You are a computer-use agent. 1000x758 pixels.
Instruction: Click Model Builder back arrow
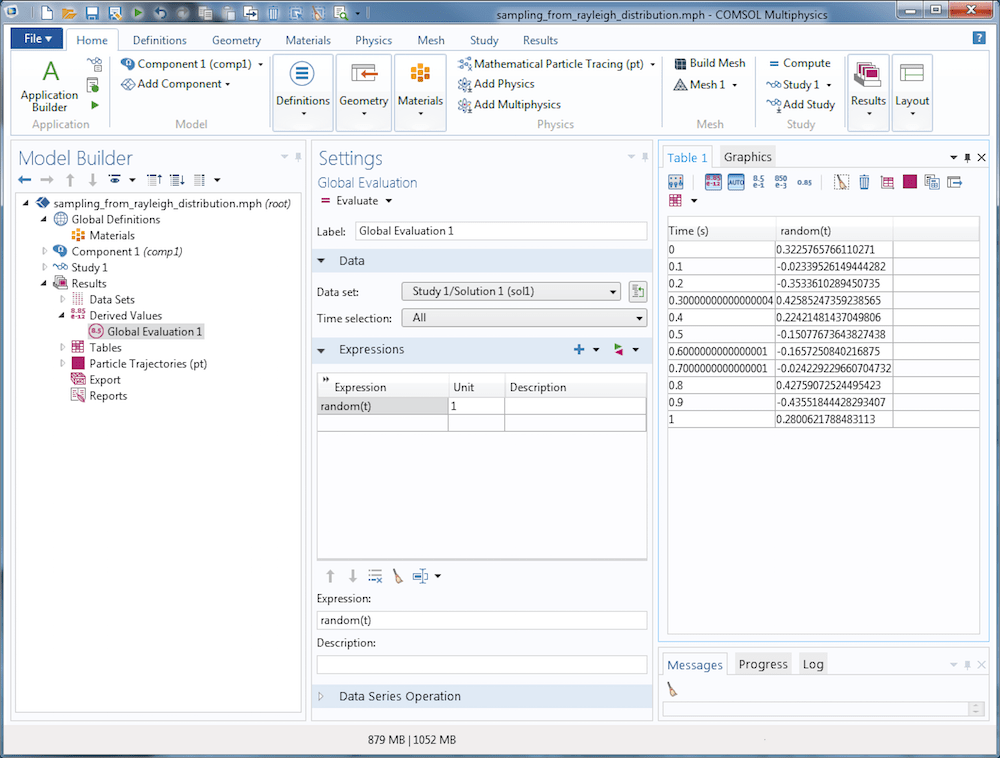click(25, 180)
